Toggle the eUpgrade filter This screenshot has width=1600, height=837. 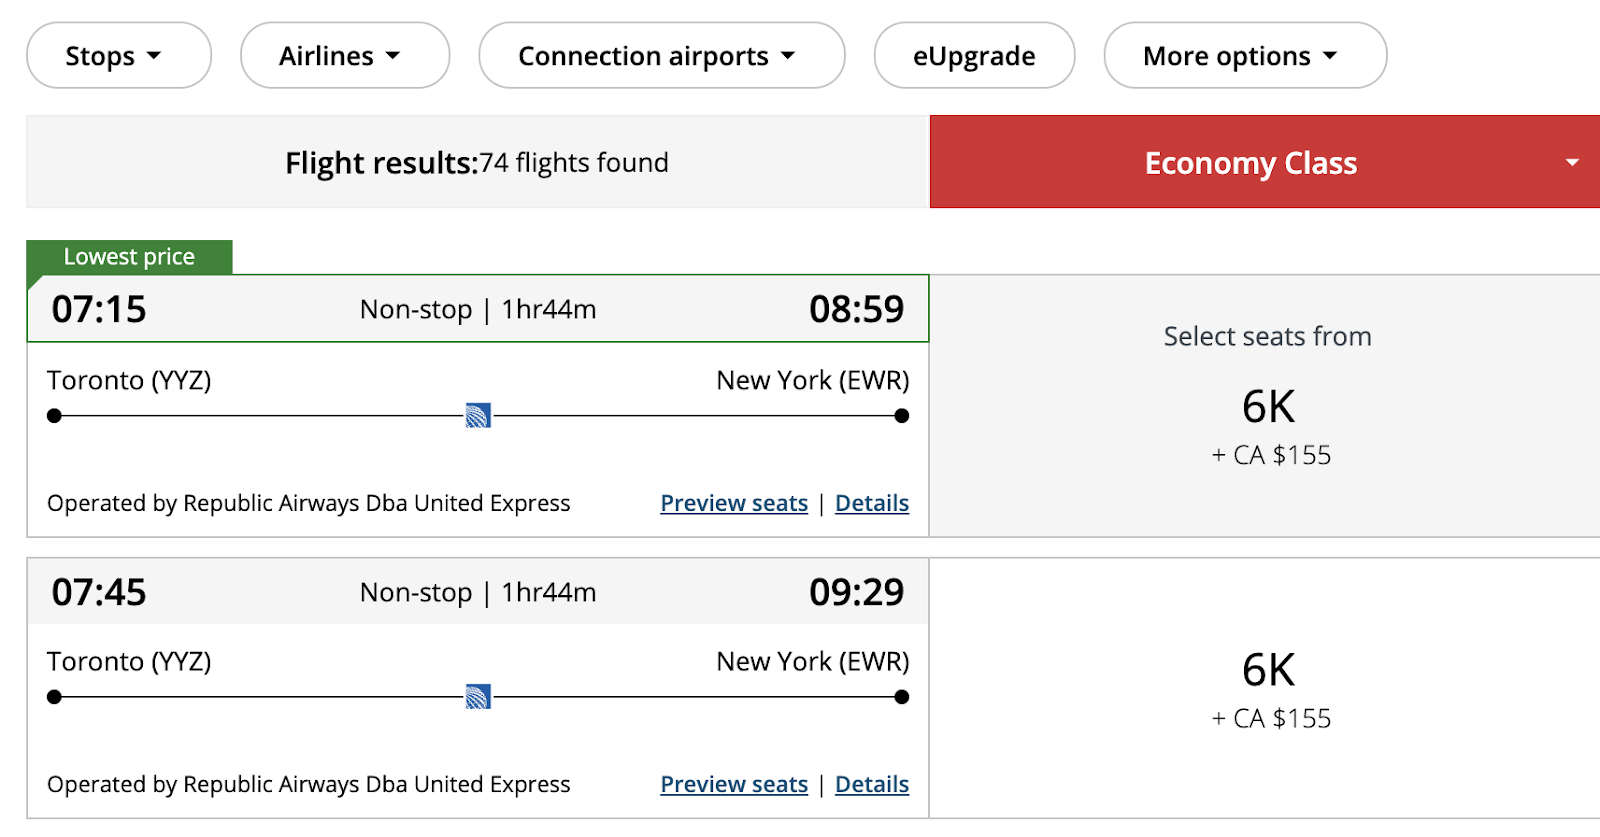point(974,56)
